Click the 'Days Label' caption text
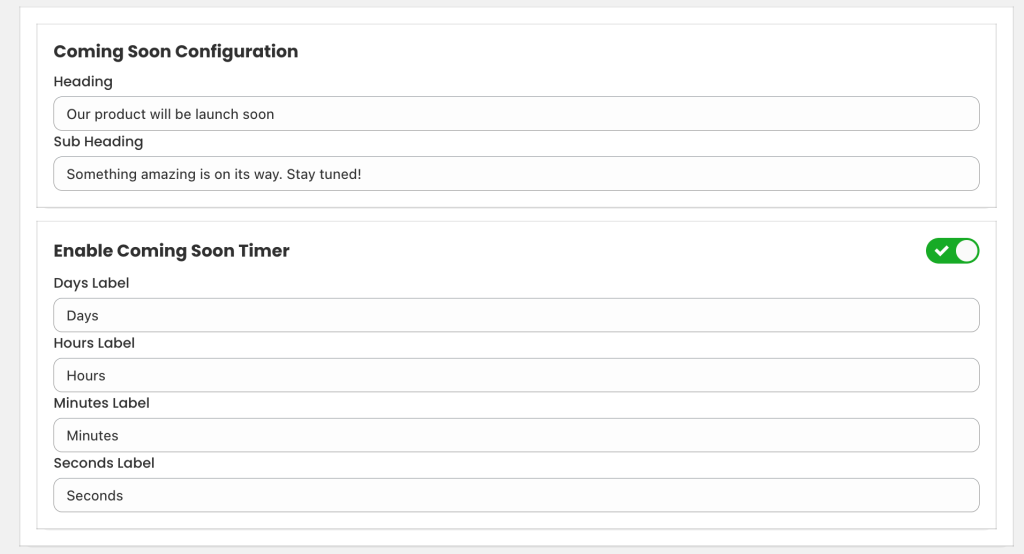The image size is (1024, 554). pos(91,283)
